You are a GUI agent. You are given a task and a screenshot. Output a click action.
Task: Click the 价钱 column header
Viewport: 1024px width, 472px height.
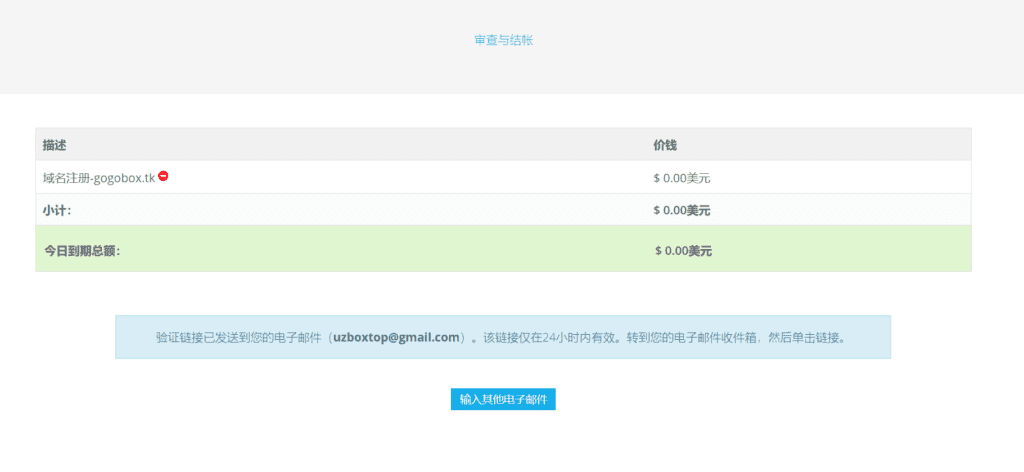pyautogui.click(x=665, y=145)
